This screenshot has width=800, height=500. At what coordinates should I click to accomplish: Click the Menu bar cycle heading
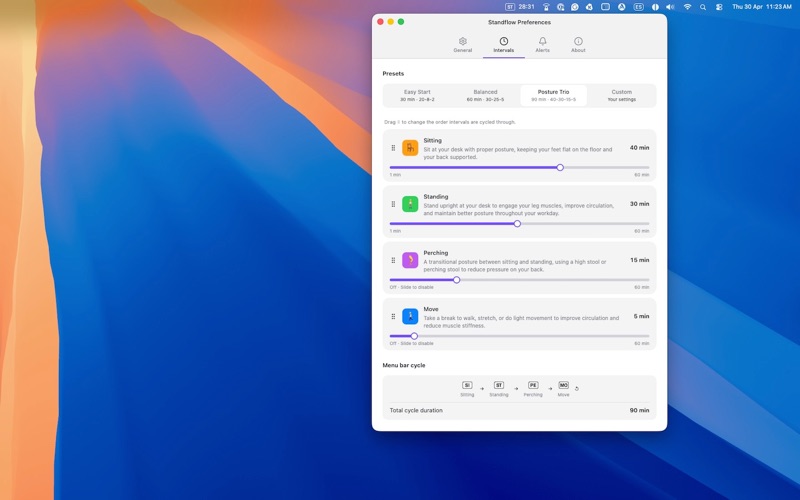[x=404, y=365]
